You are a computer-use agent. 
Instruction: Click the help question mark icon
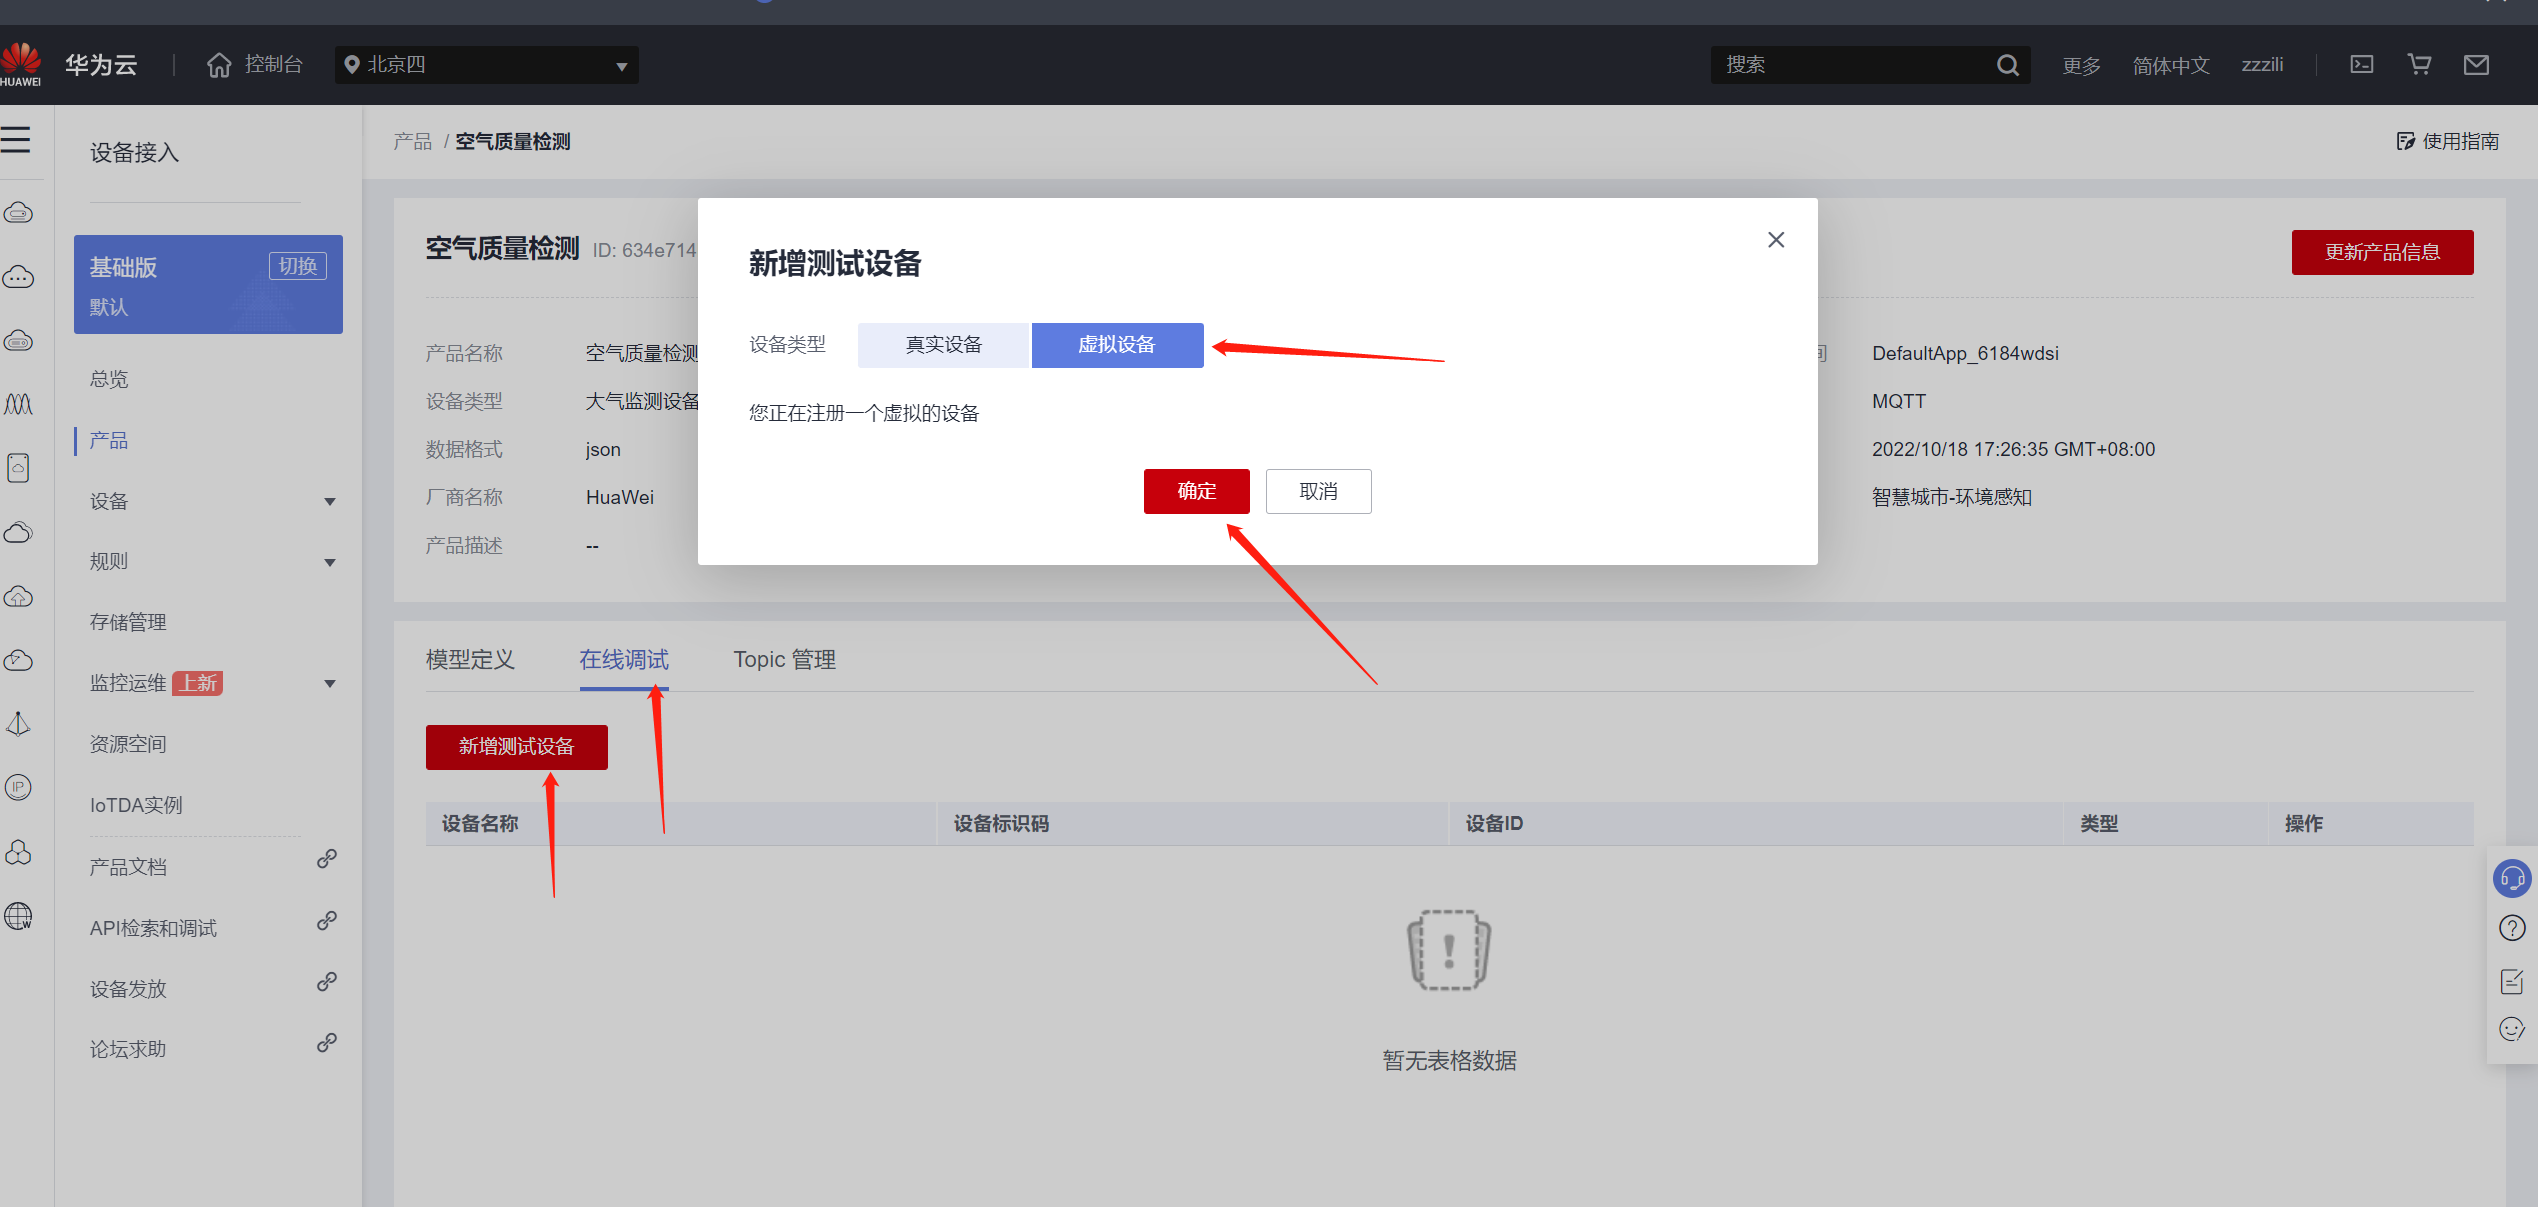pyautogui.click(x=2511, y=928)
